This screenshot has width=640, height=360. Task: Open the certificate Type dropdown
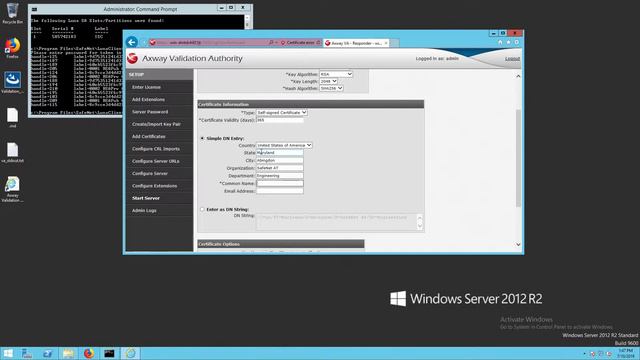pos(282,112)
